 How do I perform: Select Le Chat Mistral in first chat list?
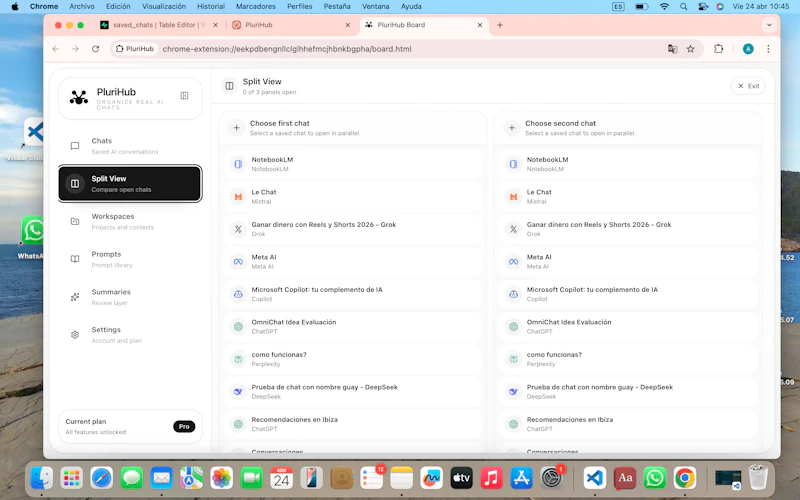point(352,196)
